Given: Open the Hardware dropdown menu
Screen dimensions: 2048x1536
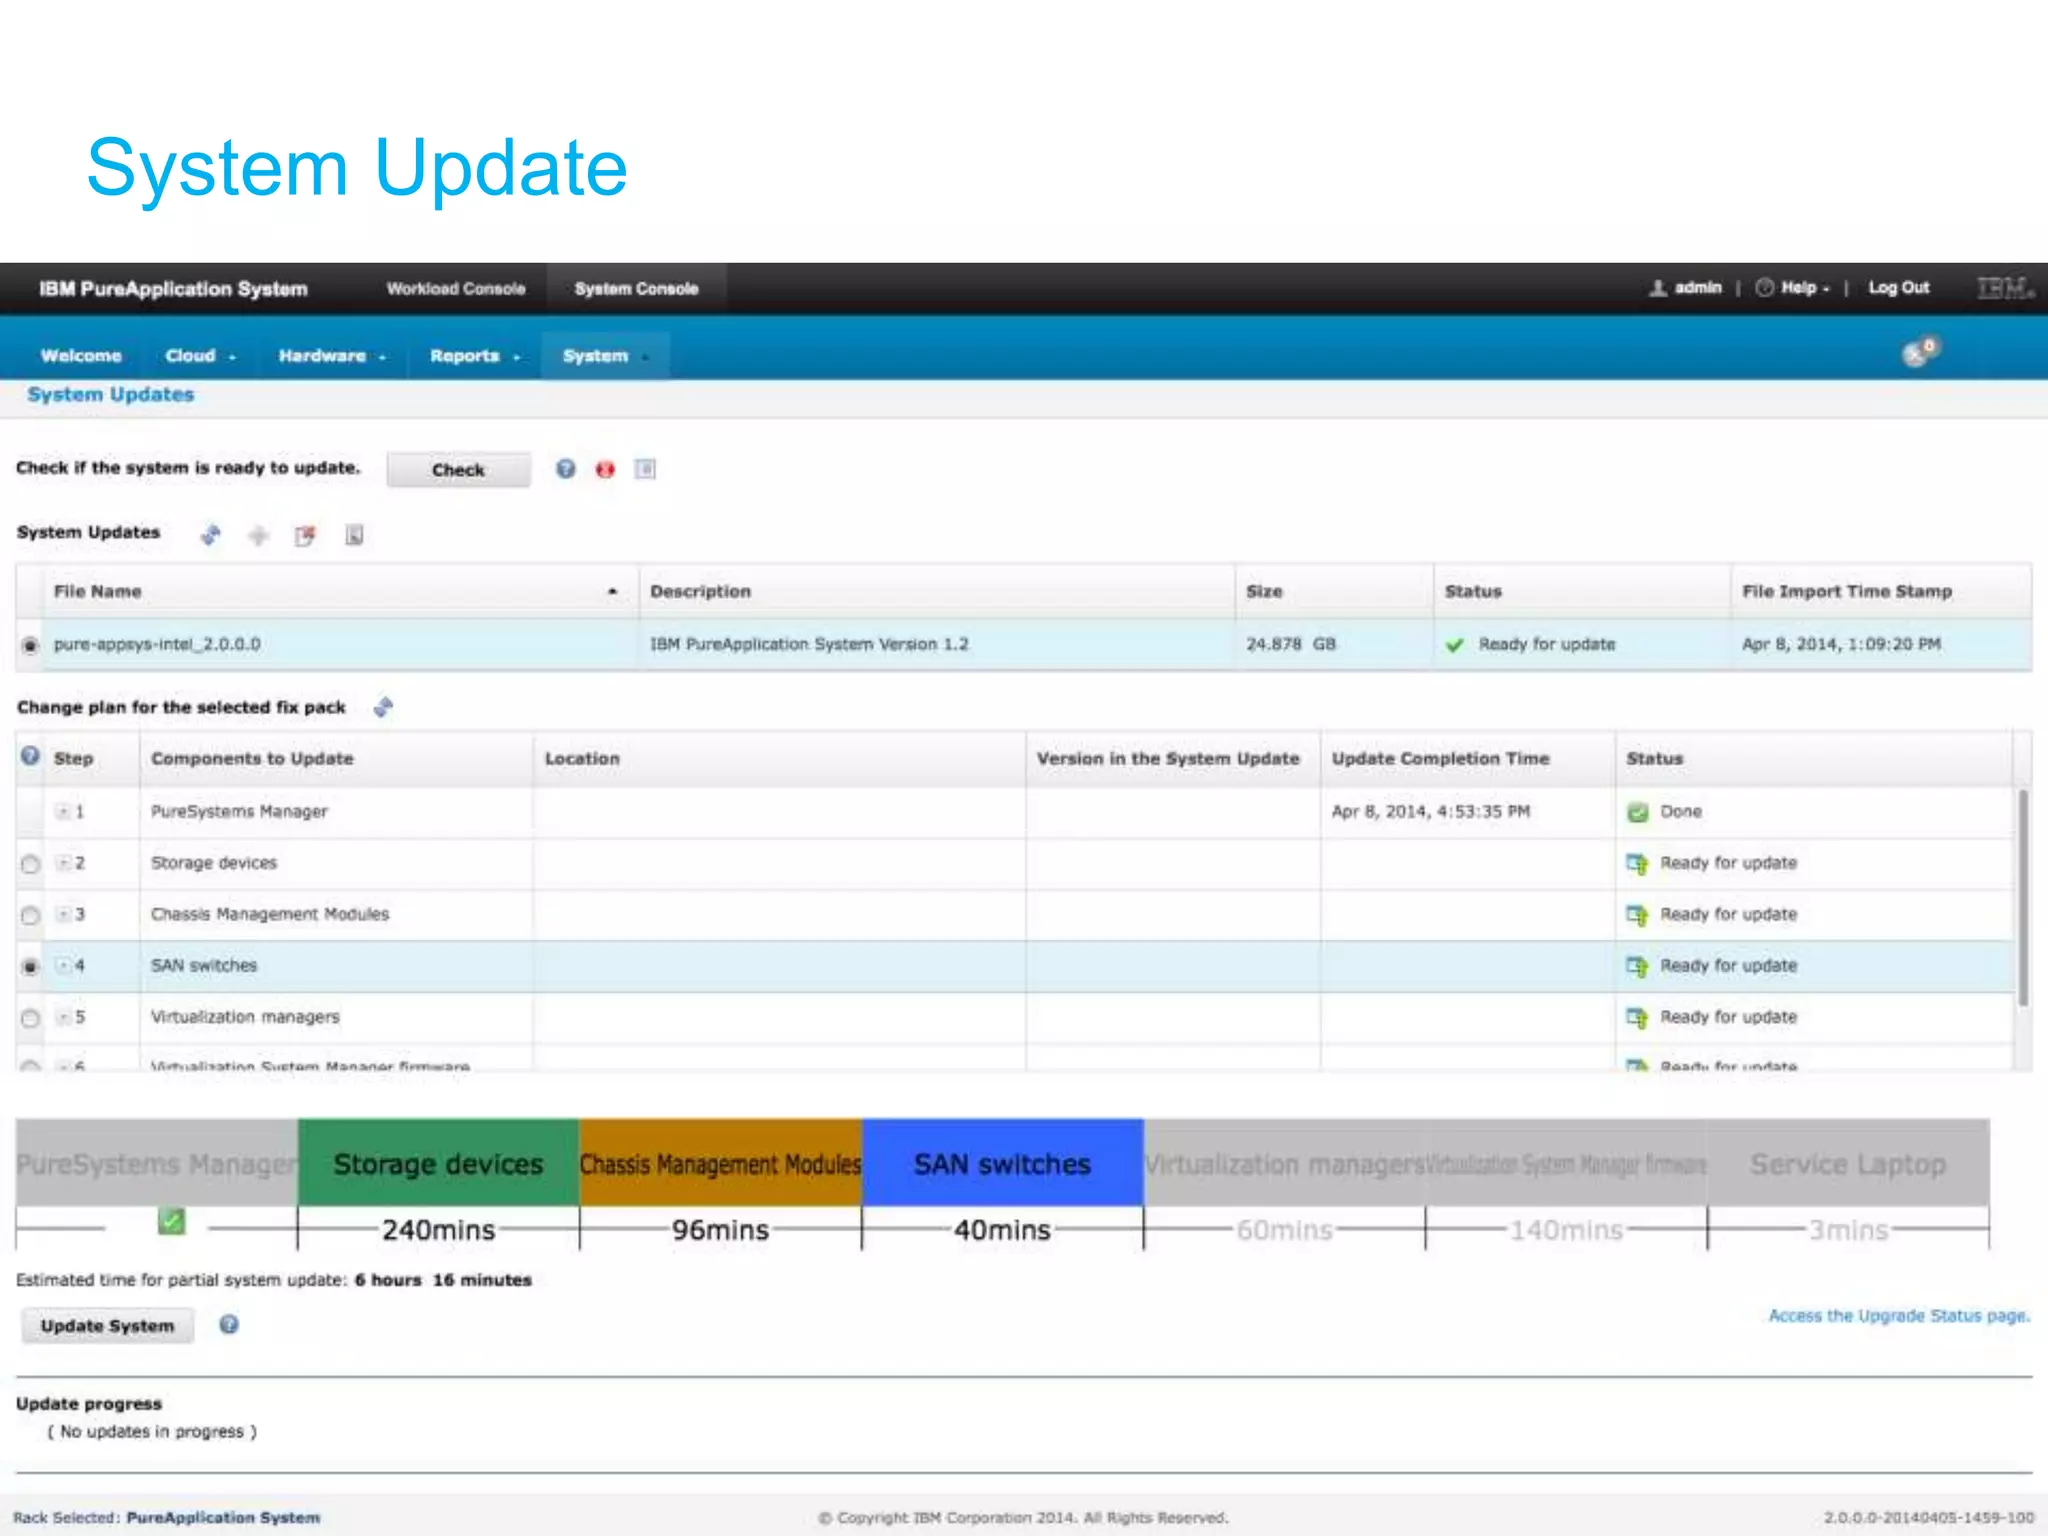Looking at the screenshot, I should click(x=332, y=356).
